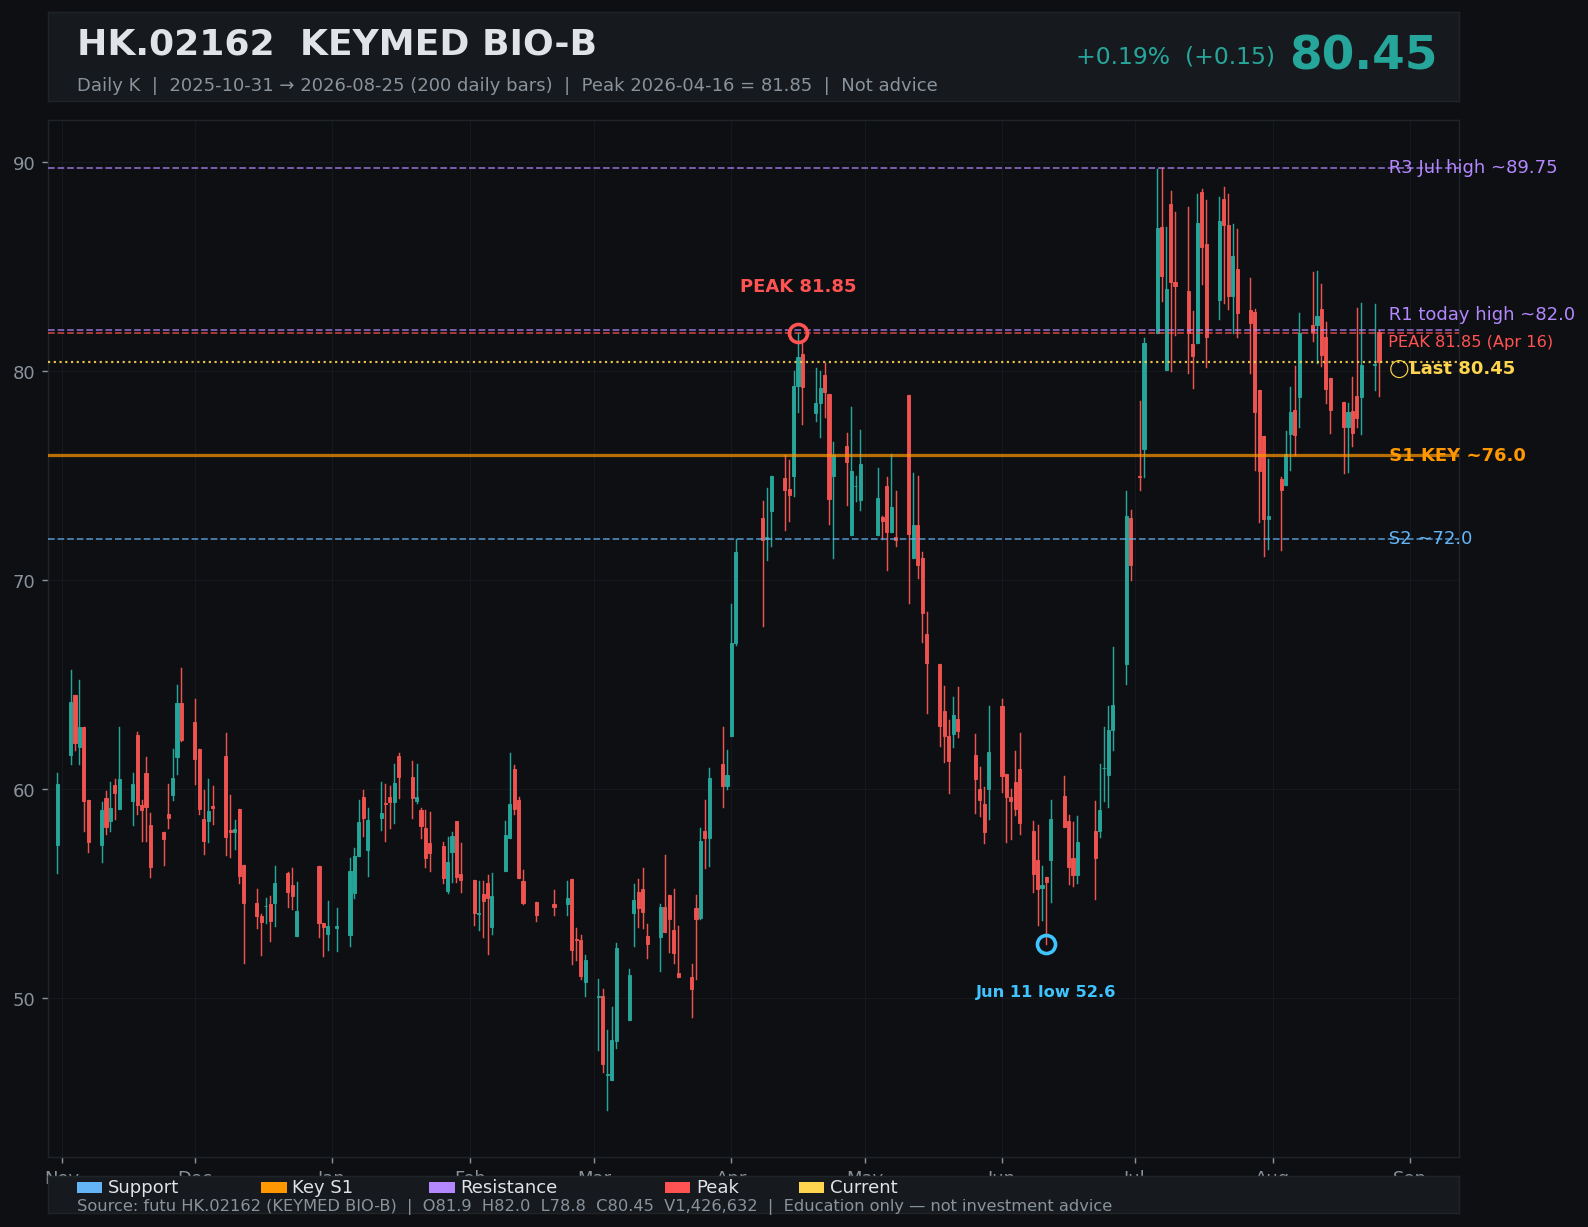Select the purple Resistance legend swatch

coord(442,1187)
